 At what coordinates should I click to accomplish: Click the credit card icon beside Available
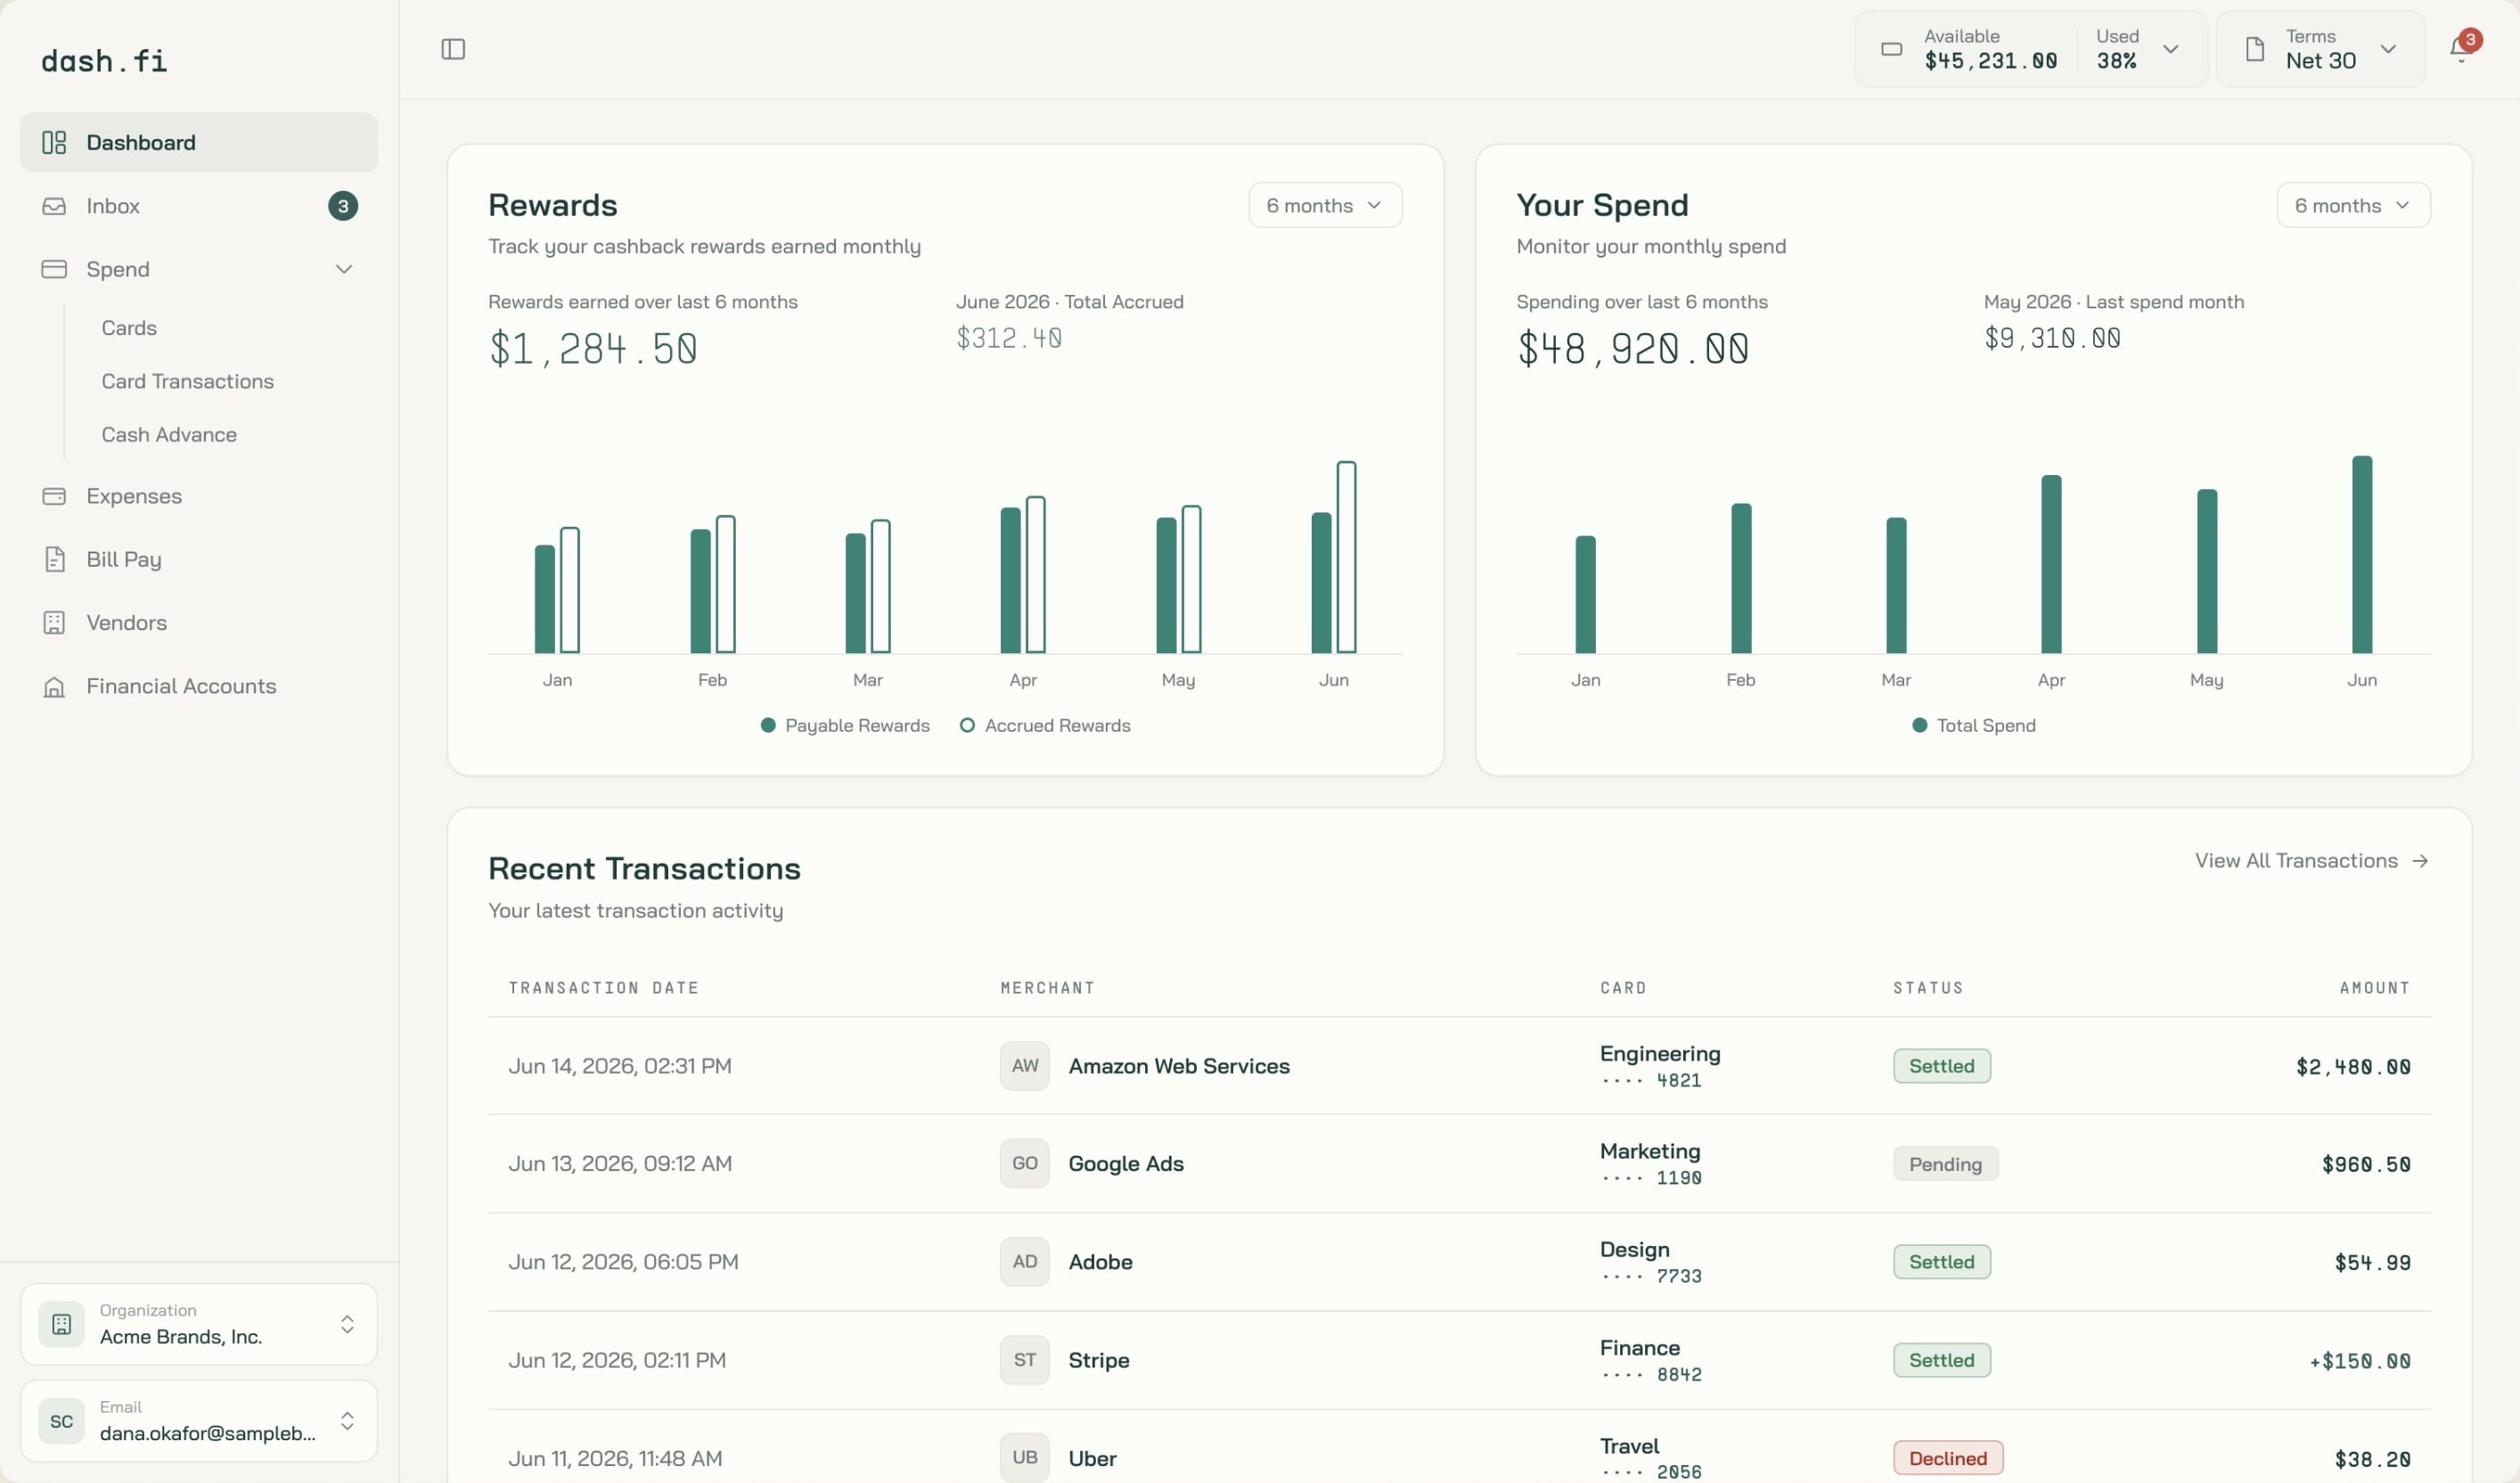click(1891, 49)
